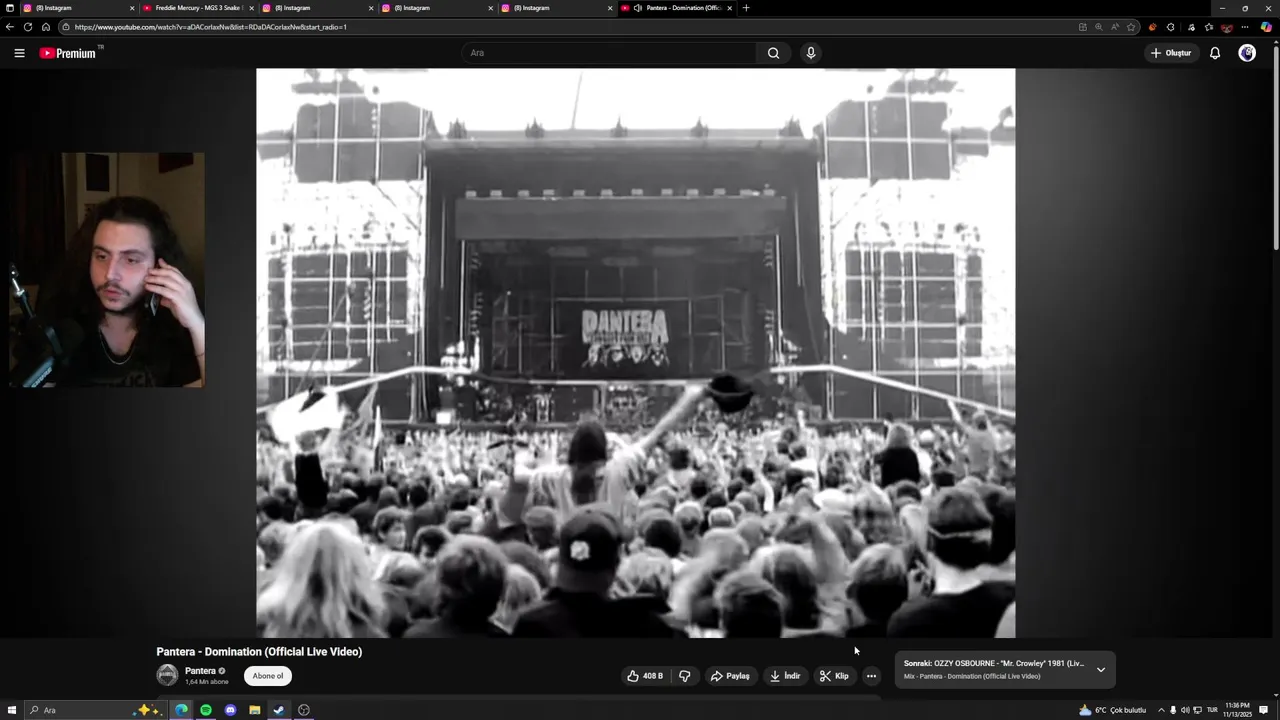This screenshot has width=1280, height=720.
Task: Start voice search with microphone icon
Action: click(x=811, y=53)
